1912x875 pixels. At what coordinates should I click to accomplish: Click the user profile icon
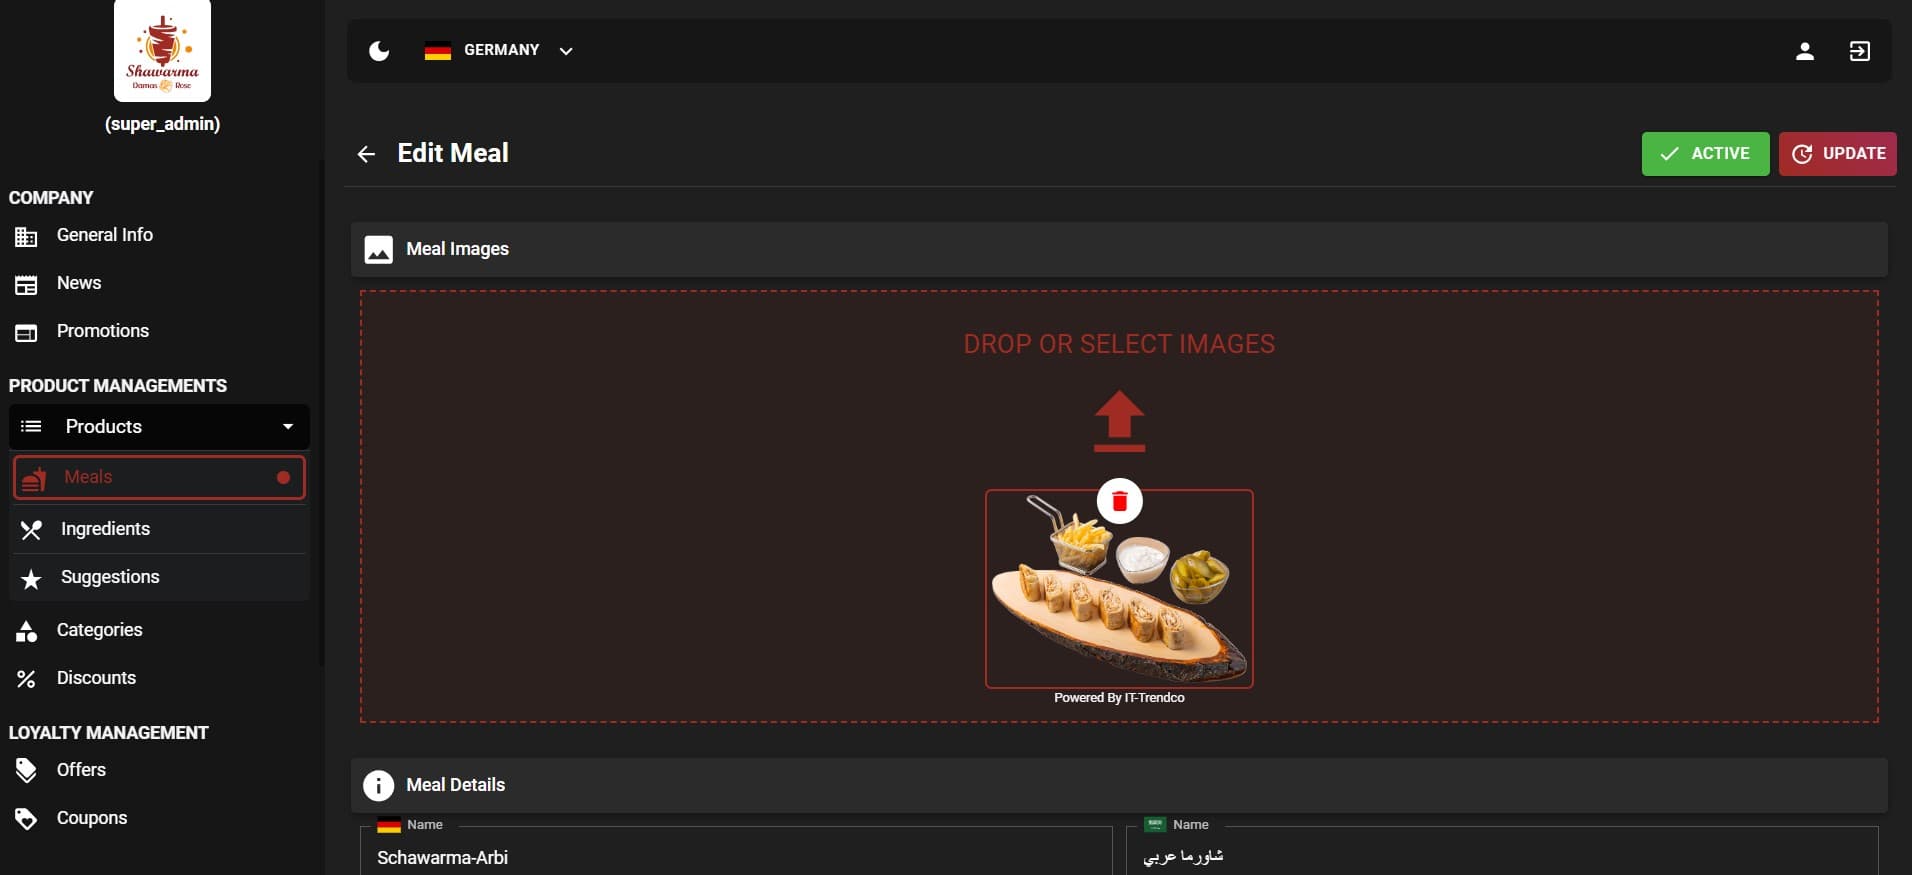[1804, 51]
